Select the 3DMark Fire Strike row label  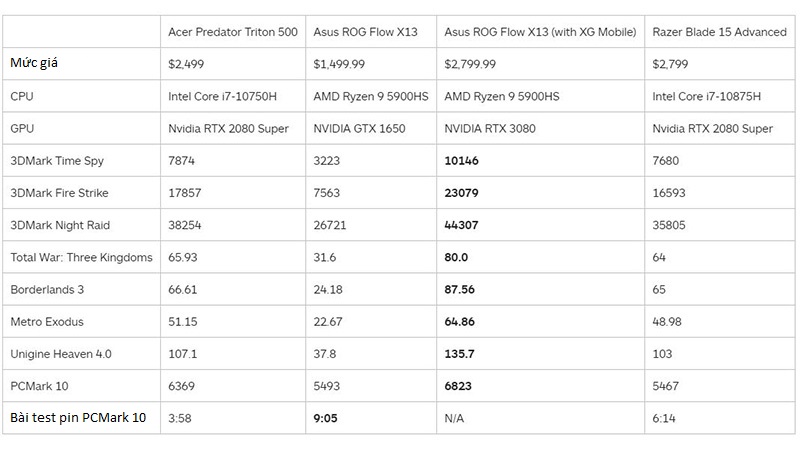pos(59,192)
